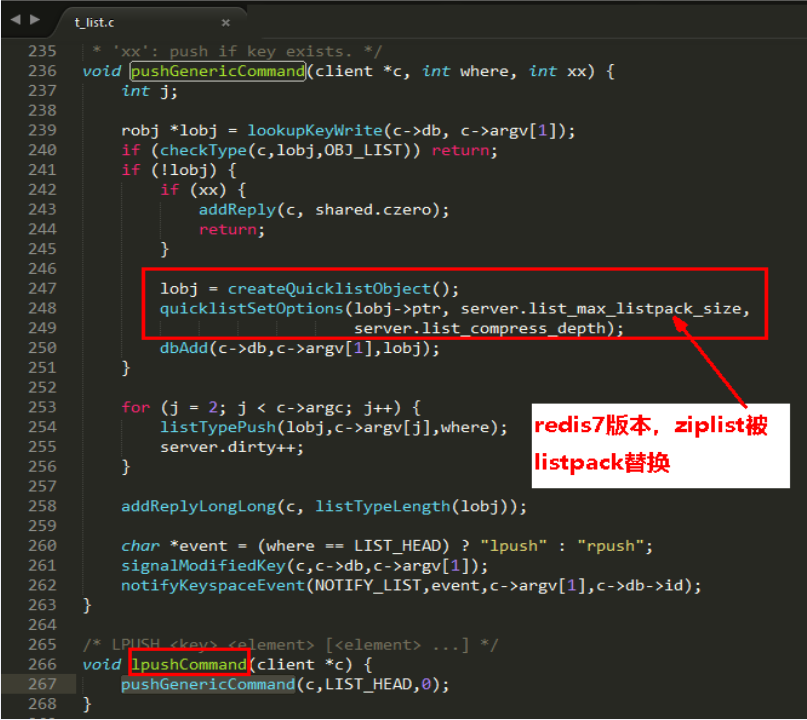Click signalModifiedKey call on line 261

pos(203,566)
